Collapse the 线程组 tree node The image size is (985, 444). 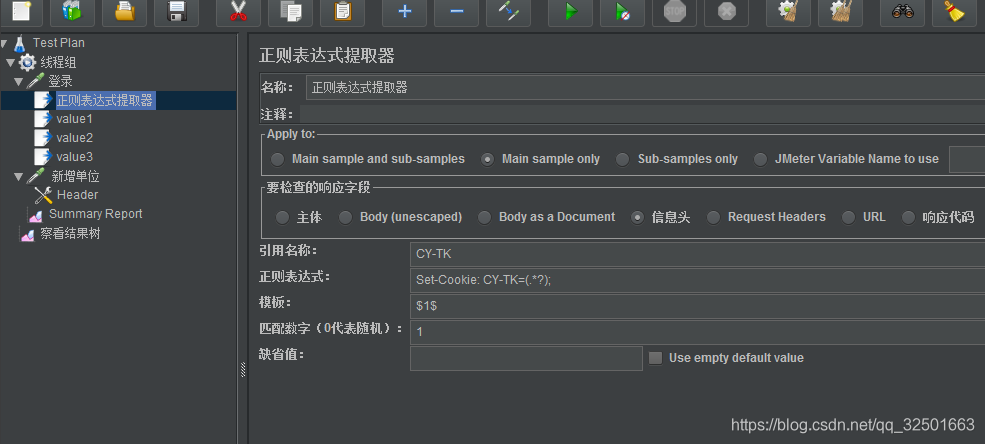pos(10,63)
